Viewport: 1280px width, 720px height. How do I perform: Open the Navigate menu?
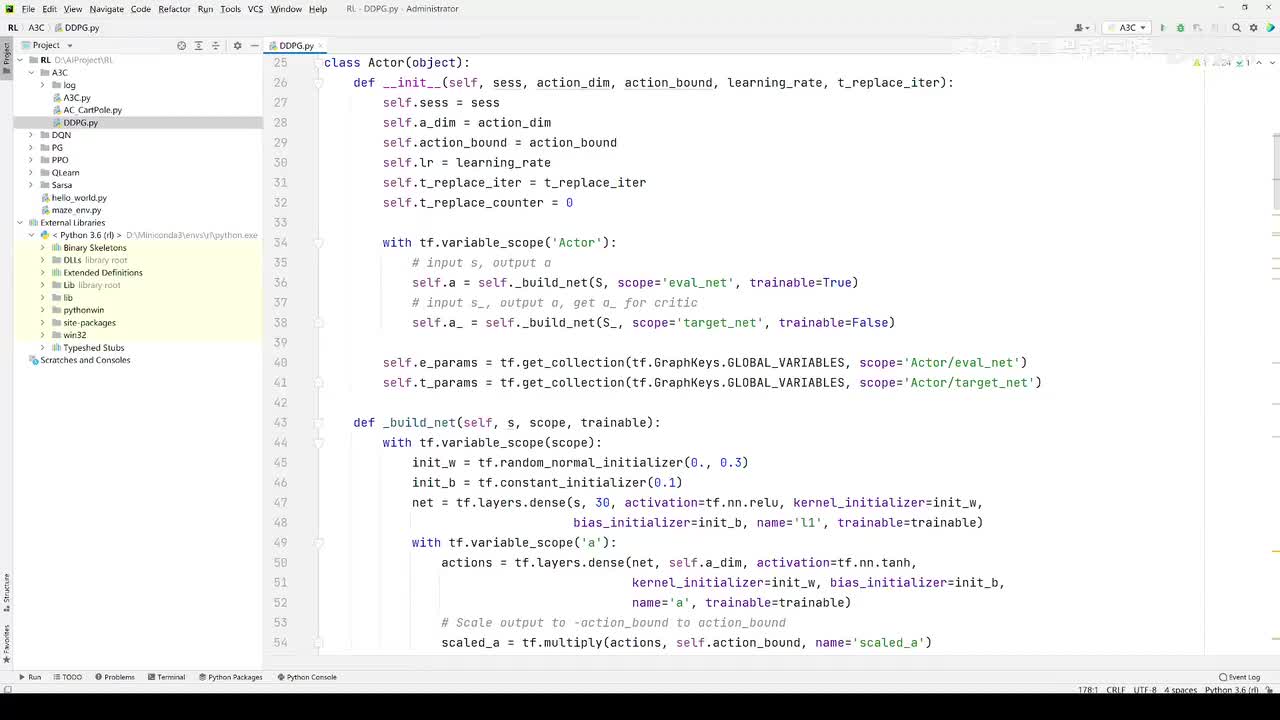pos(106,9)
